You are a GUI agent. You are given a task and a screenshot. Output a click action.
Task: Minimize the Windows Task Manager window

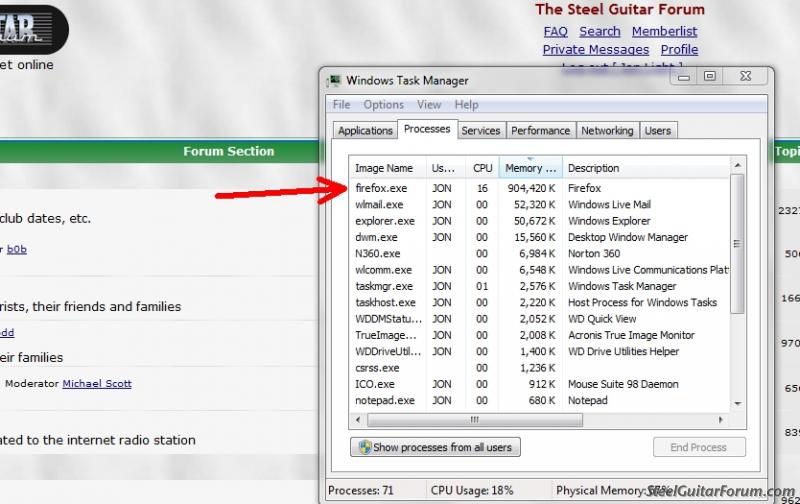tap(684, 77)
